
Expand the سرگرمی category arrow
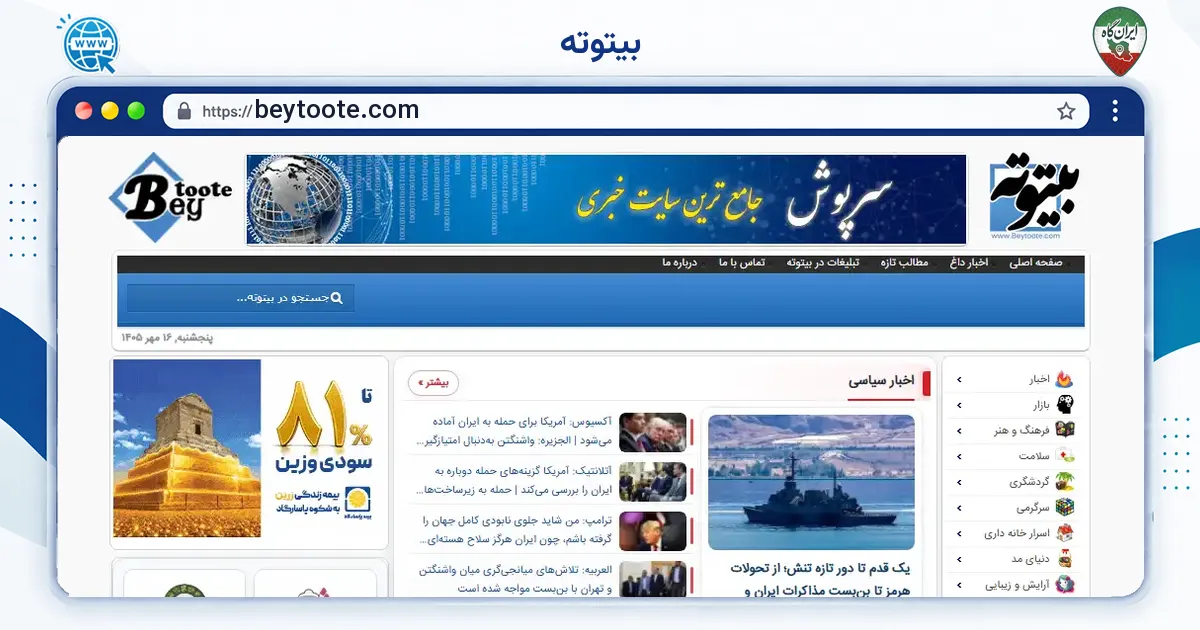point(959,509)
